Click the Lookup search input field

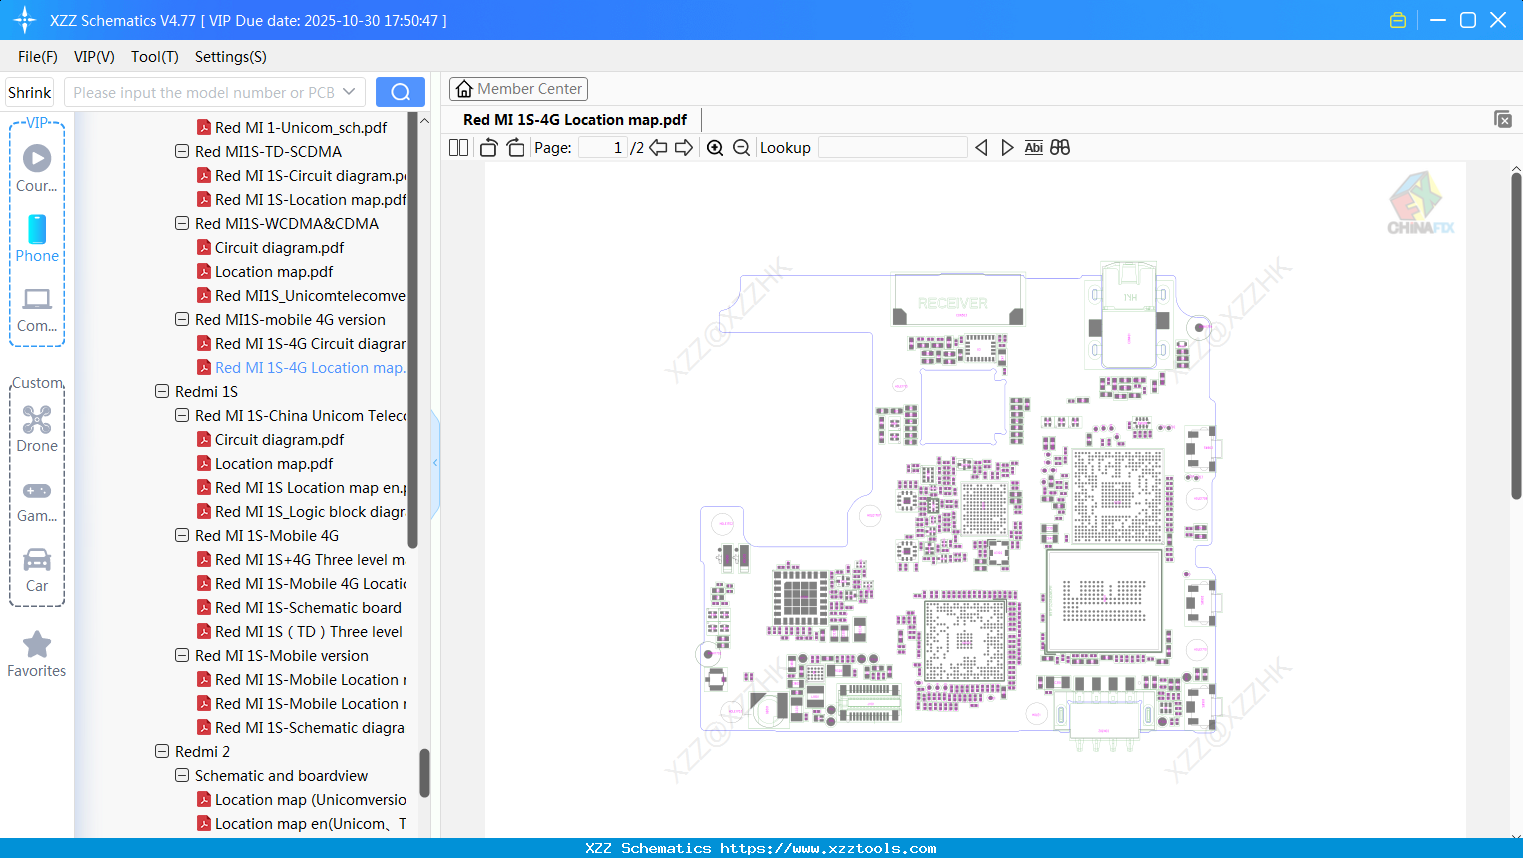point(891,147)
